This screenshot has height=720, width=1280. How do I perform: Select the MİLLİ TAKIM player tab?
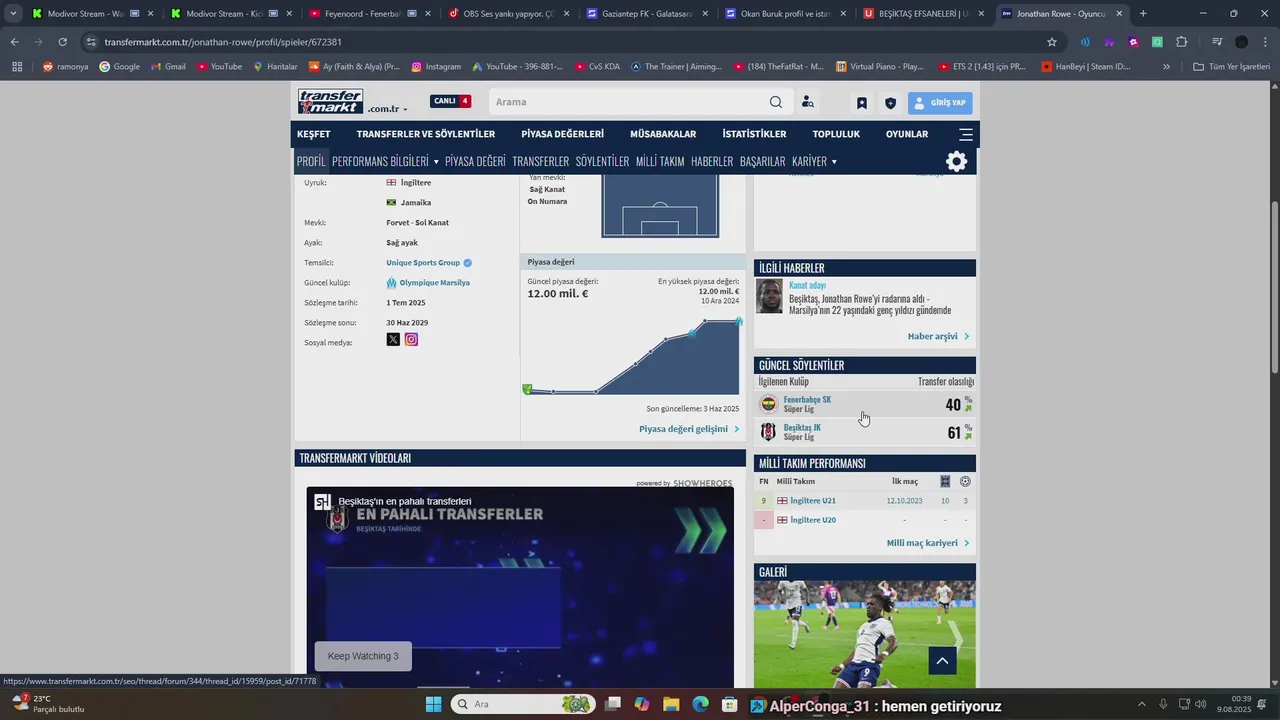click(660, 161)
